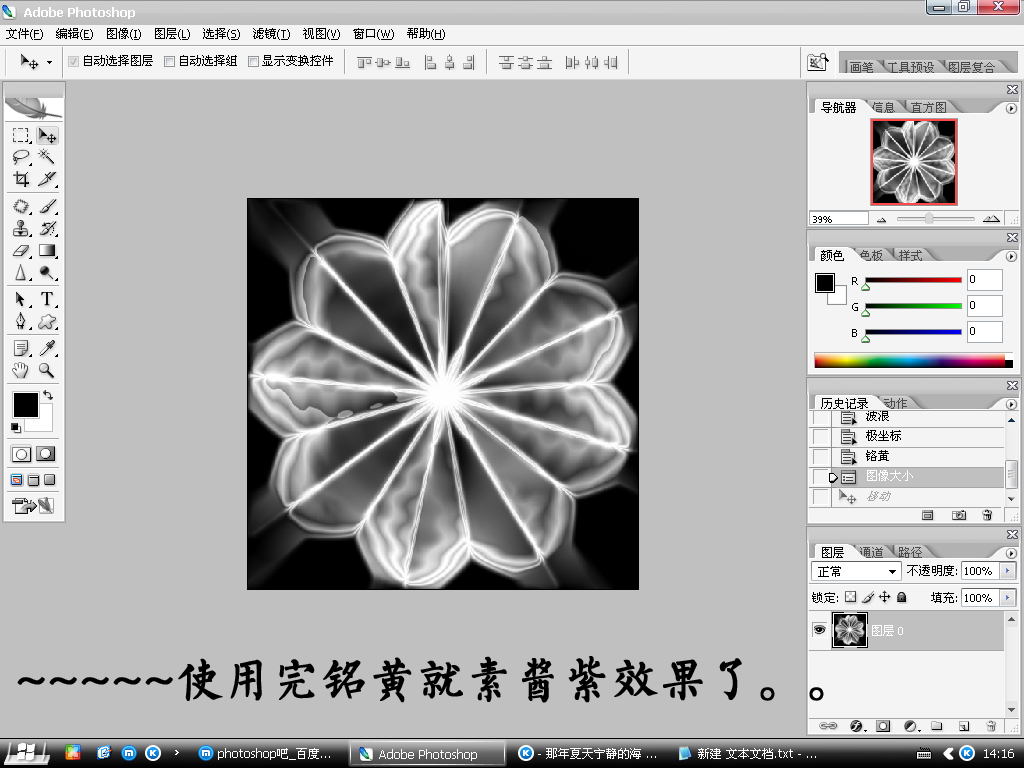Delete layer using Layers panel trash icon

click(990, 725)
